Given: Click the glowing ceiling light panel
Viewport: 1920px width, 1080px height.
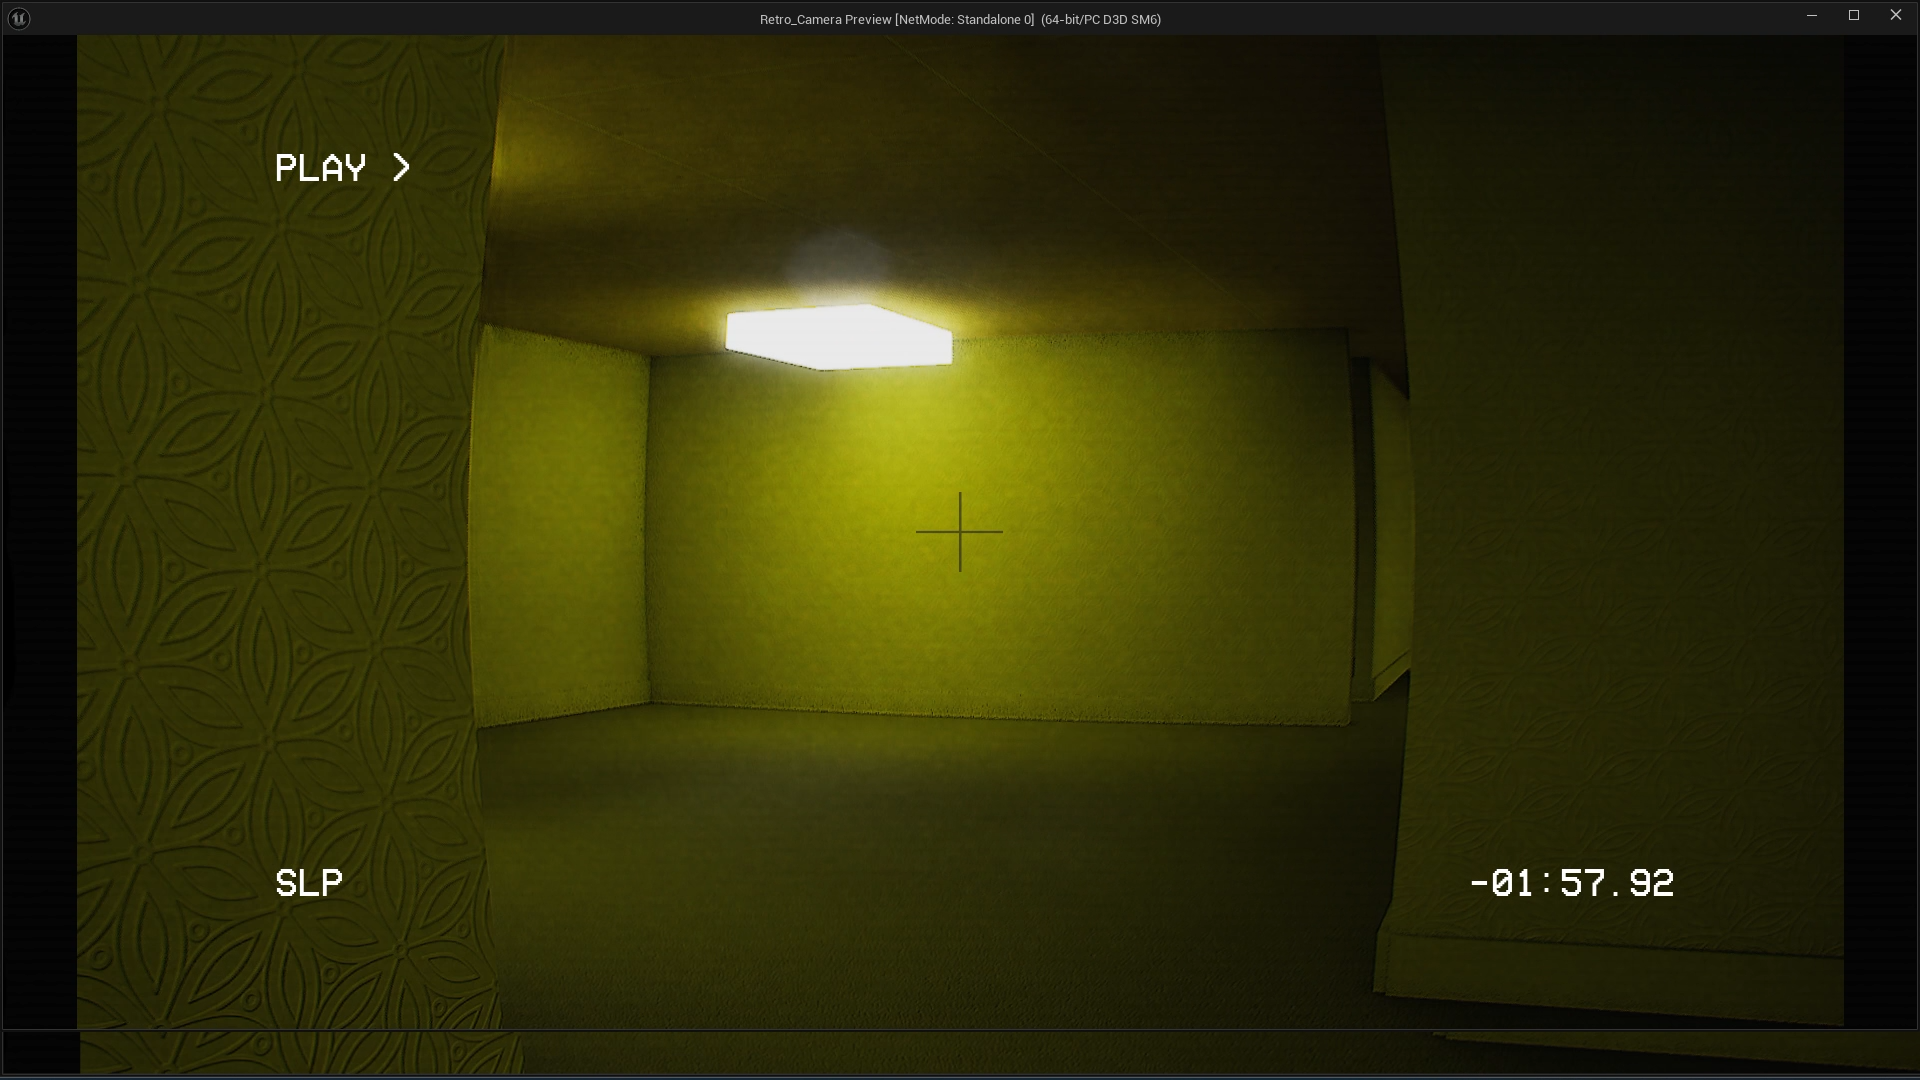Looking at the screenshot, I should click(838, 338).
